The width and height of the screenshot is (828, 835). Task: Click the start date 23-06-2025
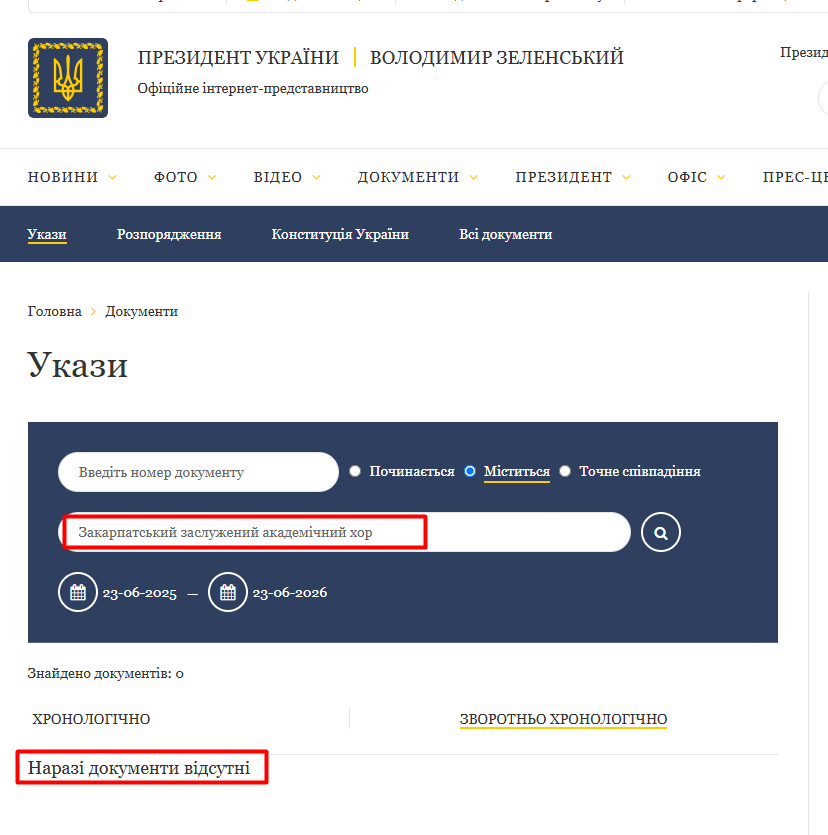140,593
